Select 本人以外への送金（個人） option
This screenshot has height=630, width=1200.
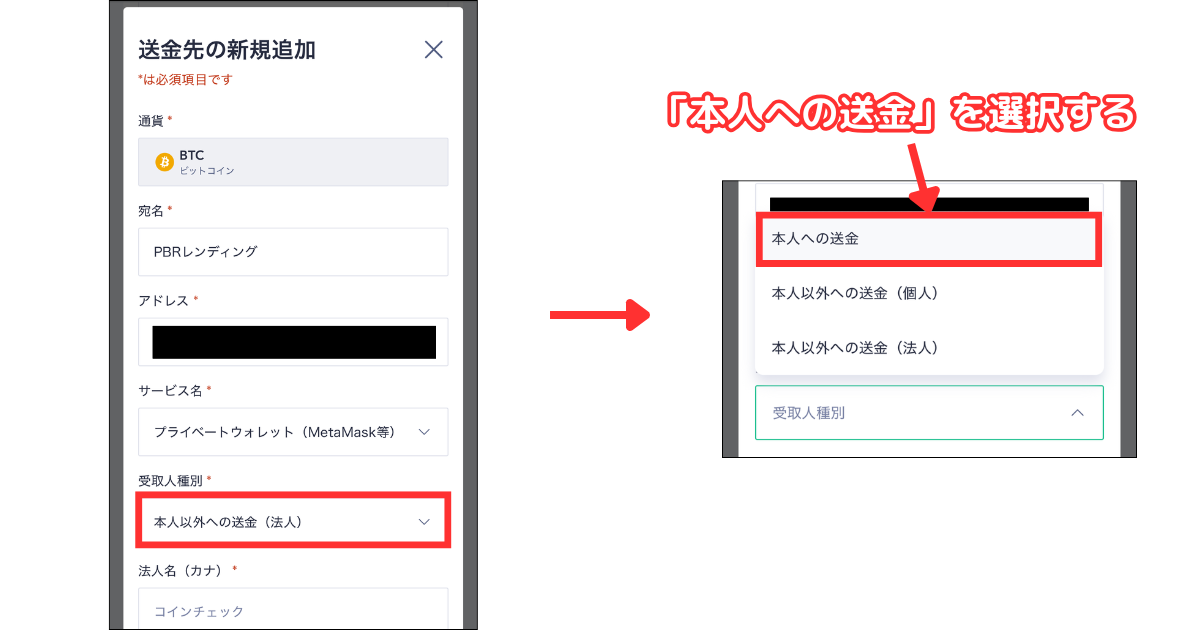click(x=928, y=293)
